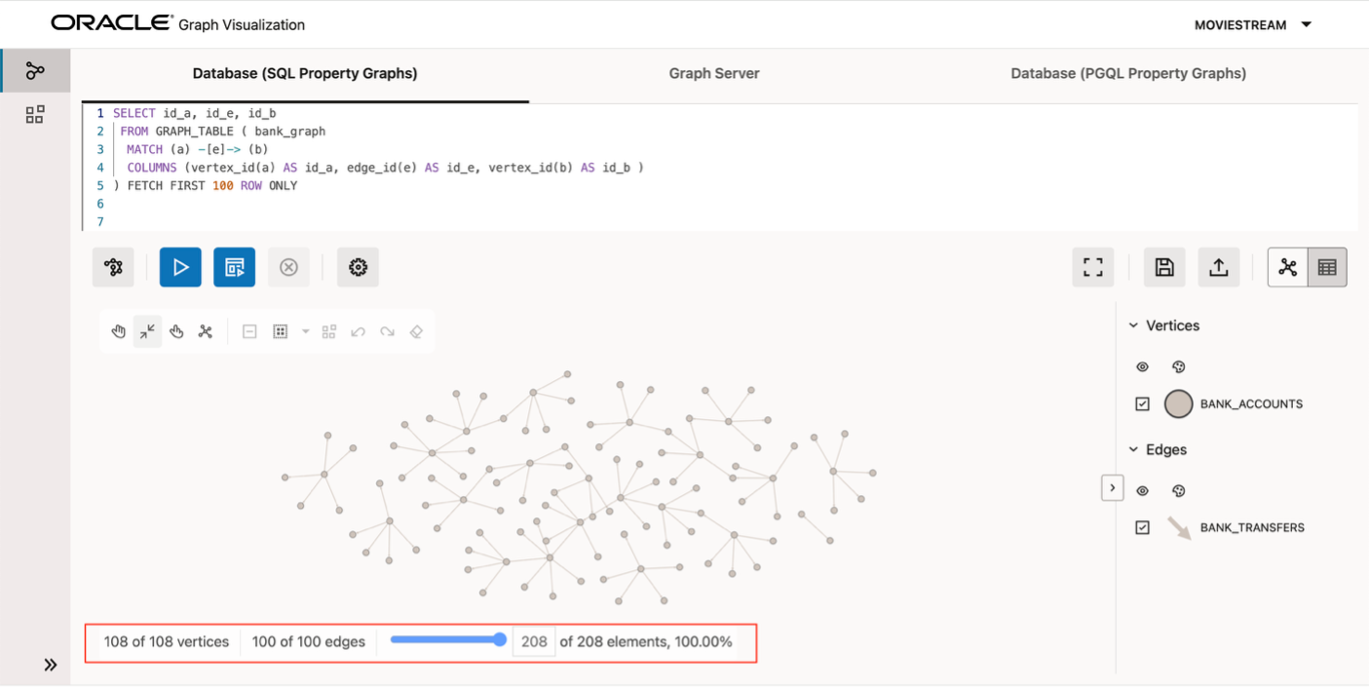Screen dimensions: 1371x690
Task: Enter fullscreen graph view
Action: pyautogui.click(x=1093, y=267)
